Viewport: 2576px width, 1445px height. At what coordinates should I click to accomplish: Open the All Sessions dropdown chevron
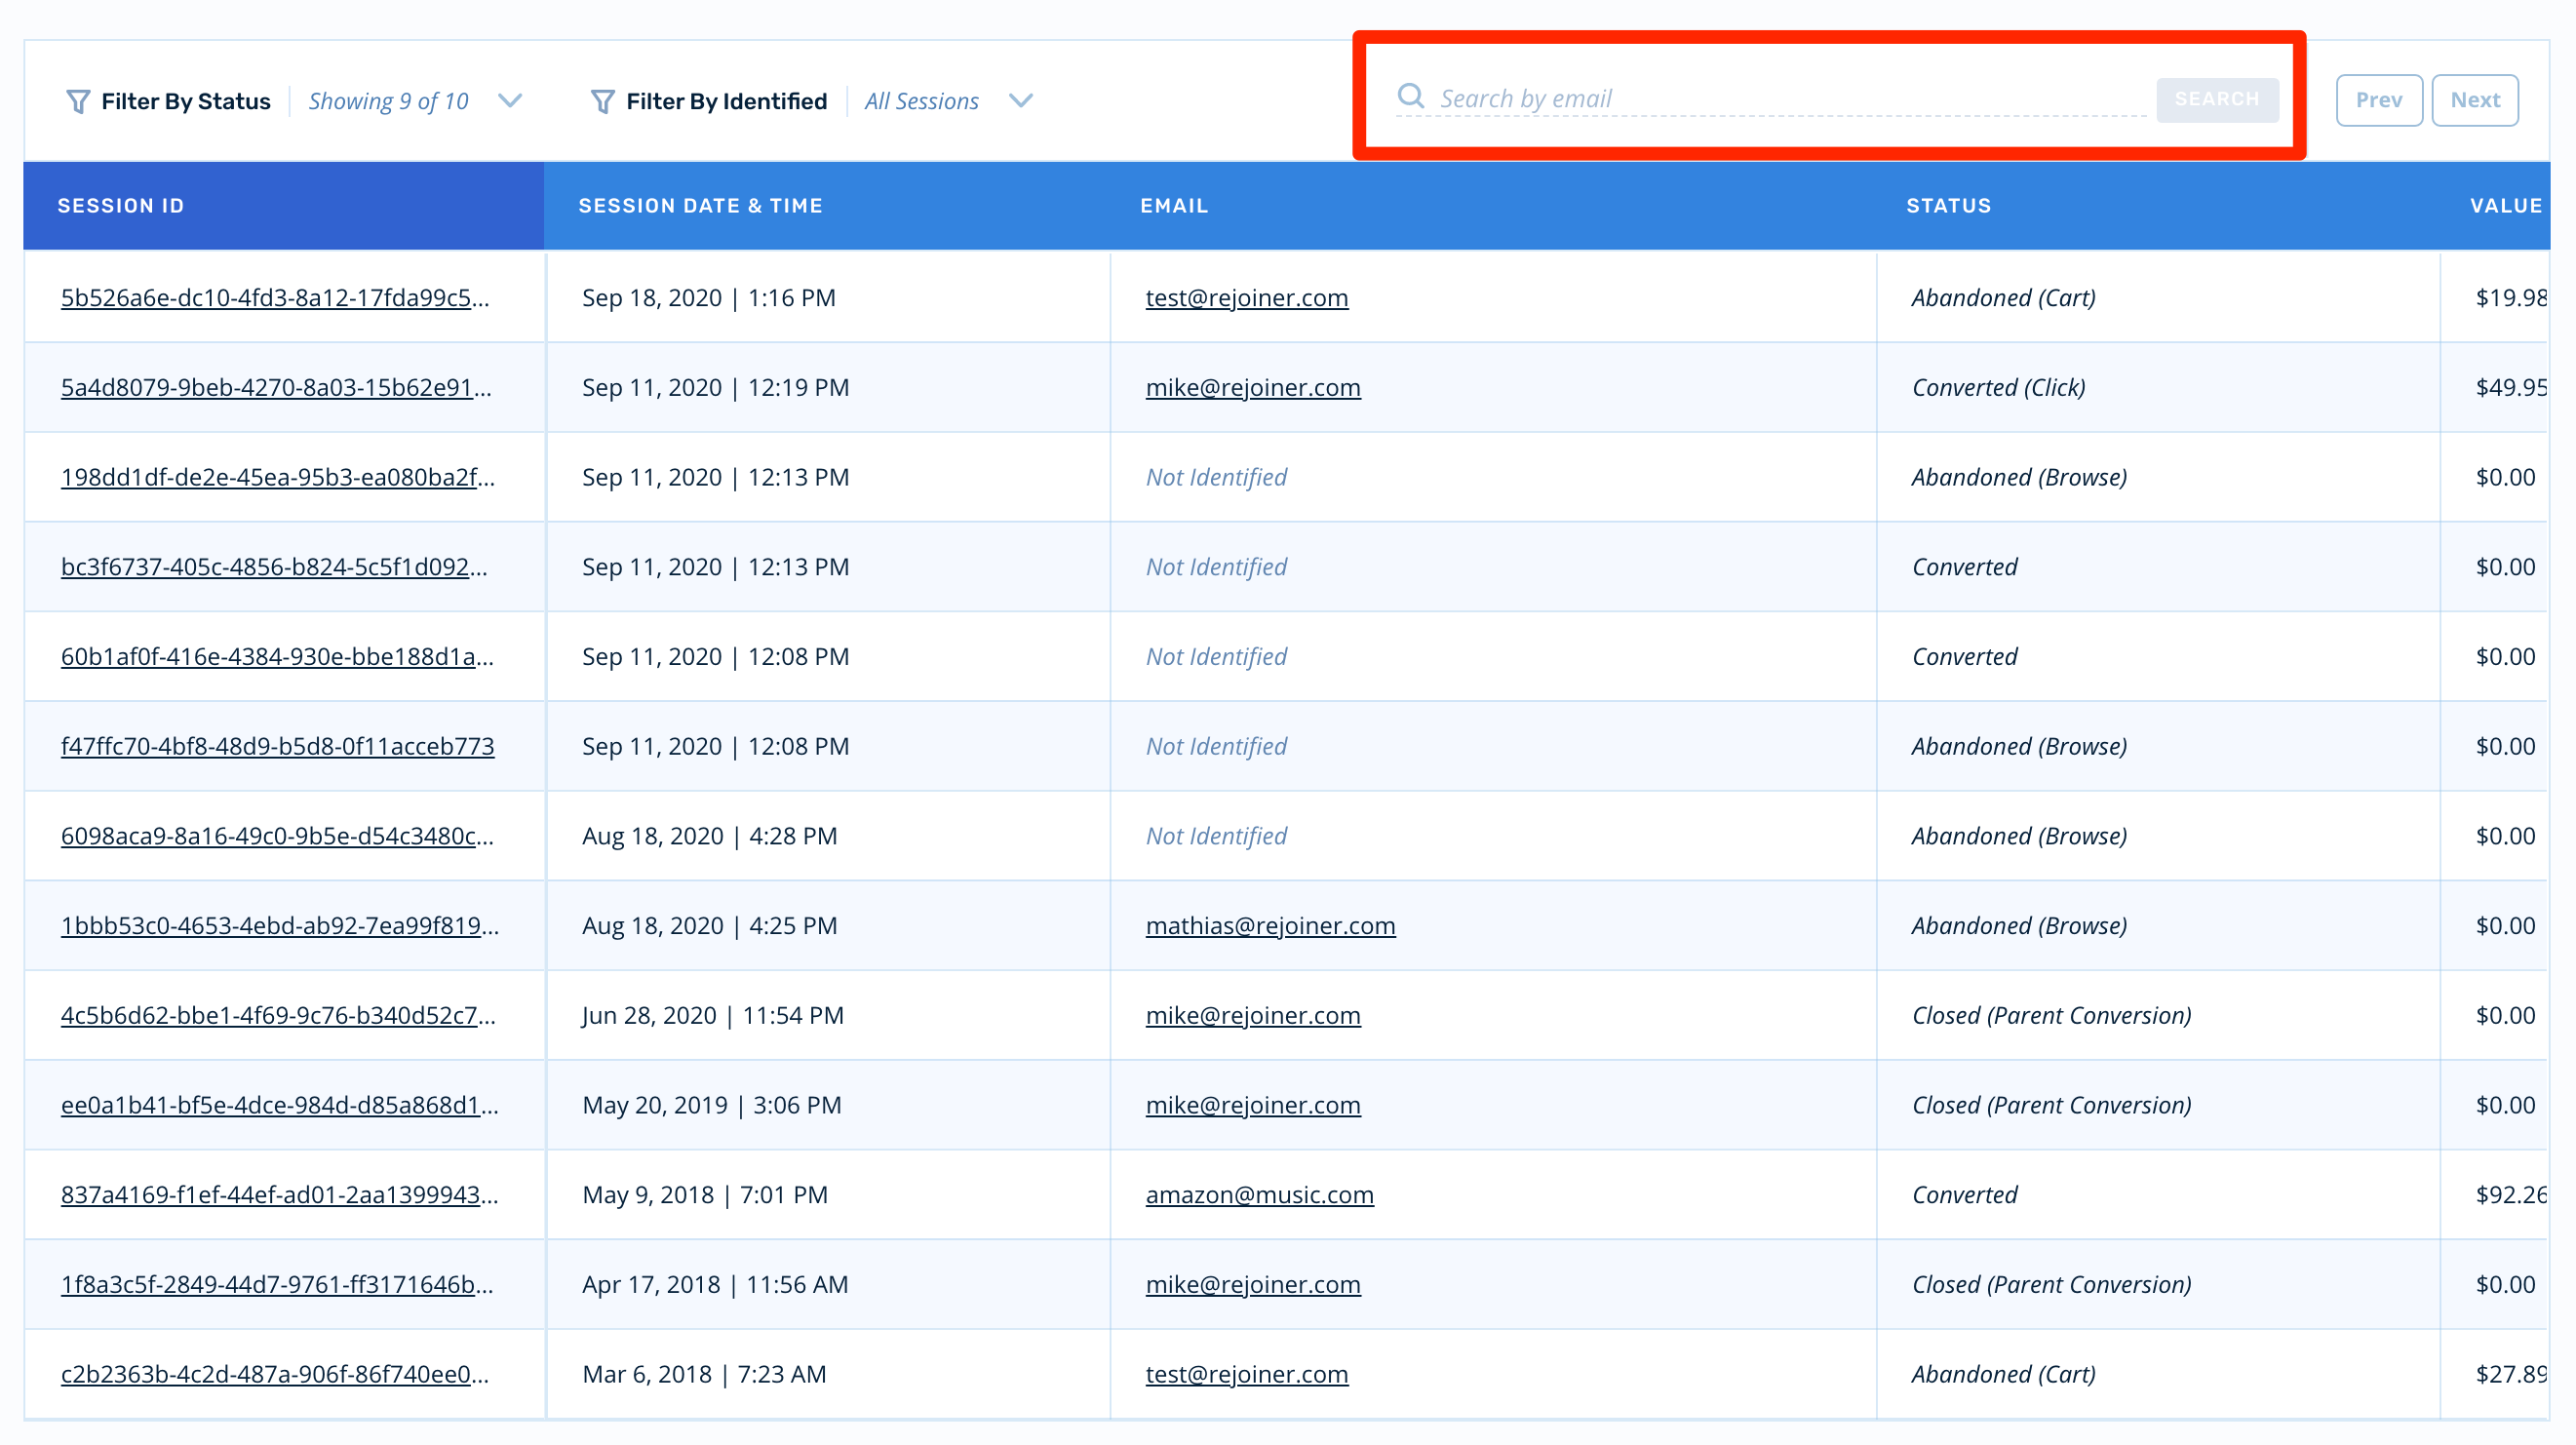click(1020, 101)
